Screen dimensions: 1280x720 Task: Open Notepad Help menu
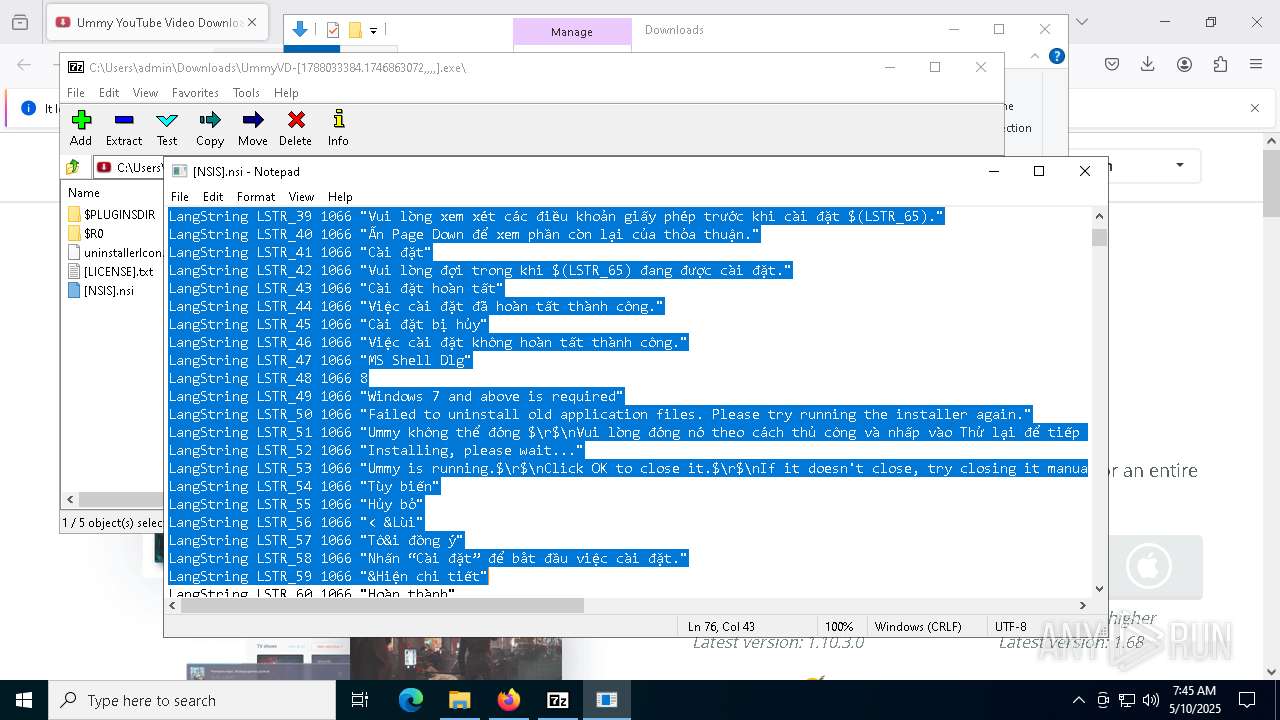coord(340,197)
